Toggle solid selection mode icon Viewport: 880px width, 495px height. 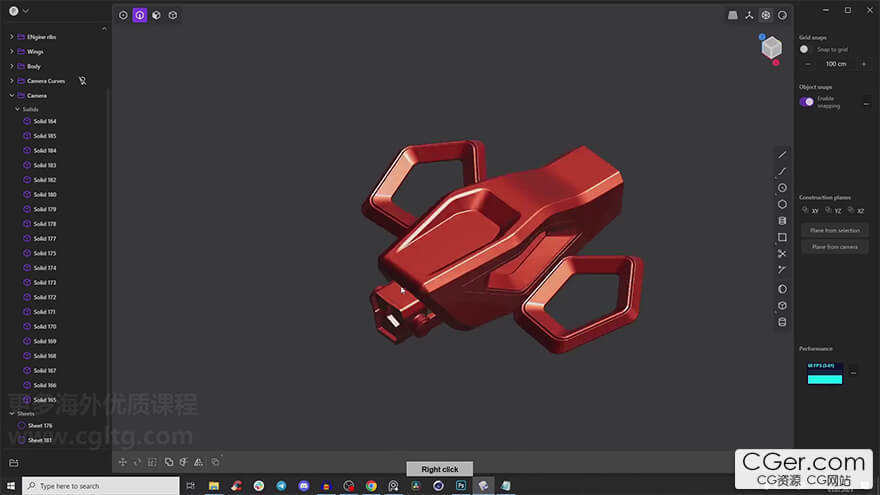click(173, 15)
